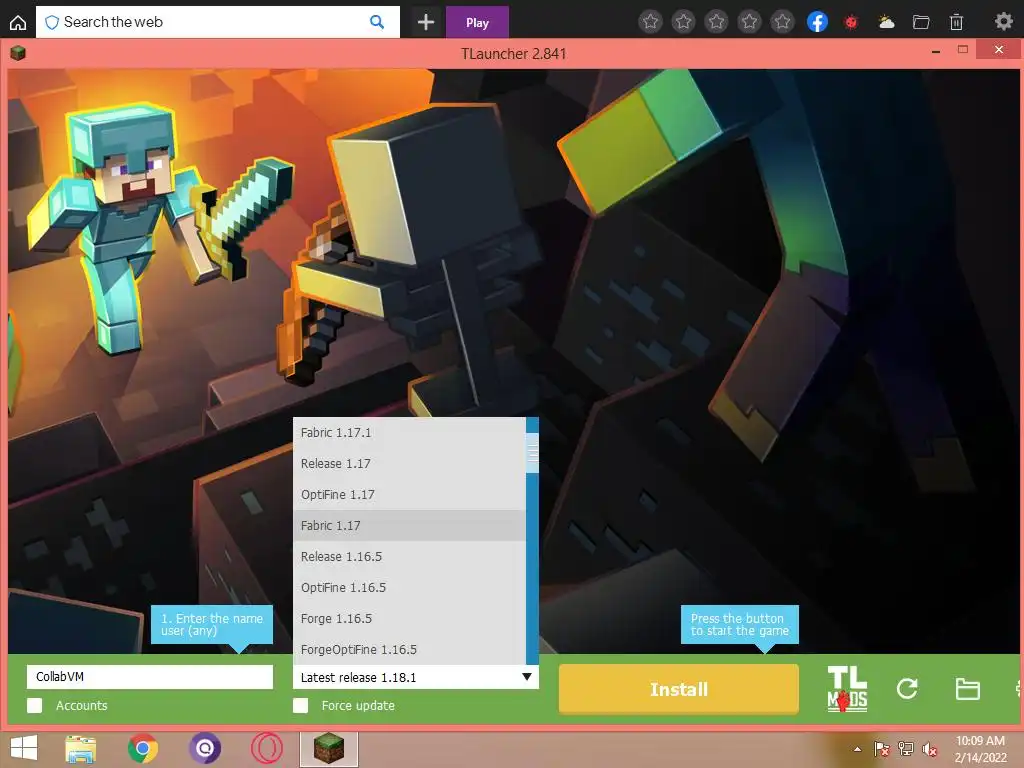This screenshot has height=768, width=1024.
Task: Launch Google Chrome from taskbar
Action: pos(142,748)
